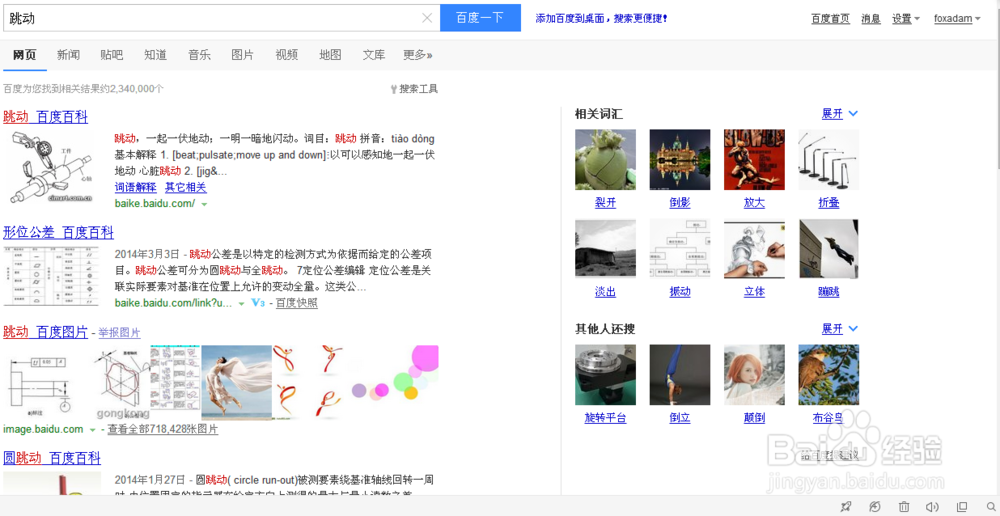The width and height of the screenshot is (1000, 516).
Task: Click the 举报图片 report image link
Action: pyautogui.click(x=119, y=332)
